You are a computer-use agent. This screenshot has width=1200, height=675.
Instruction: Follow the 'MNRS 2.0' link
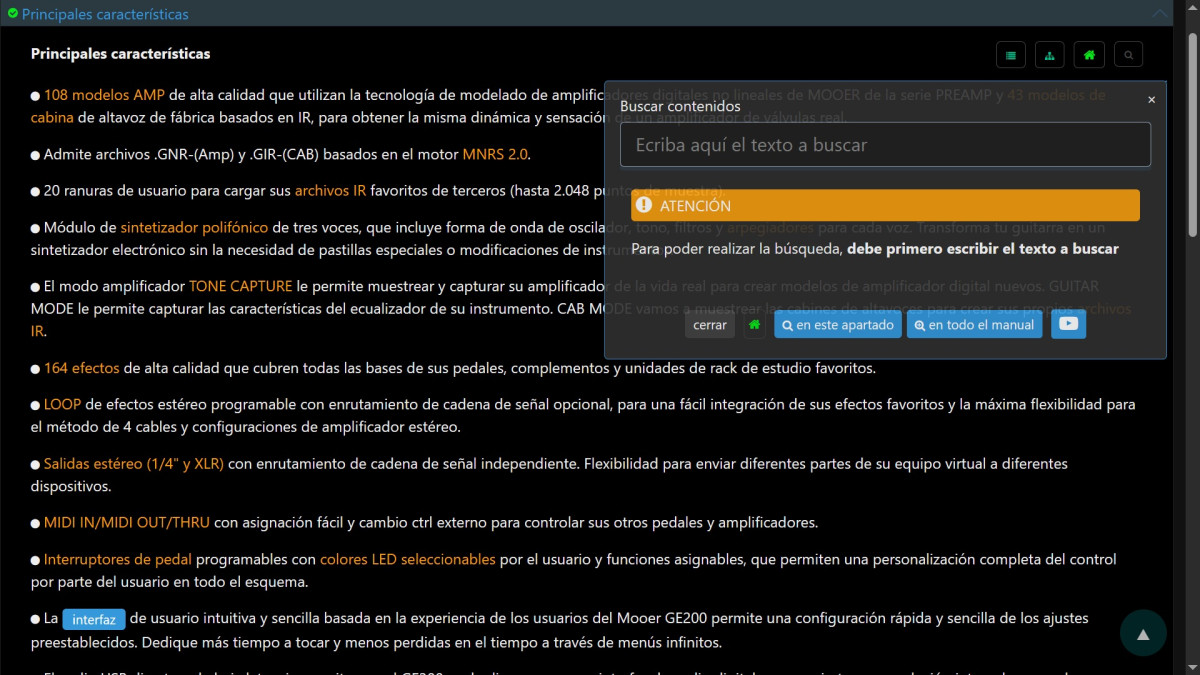tap(494, 154)
